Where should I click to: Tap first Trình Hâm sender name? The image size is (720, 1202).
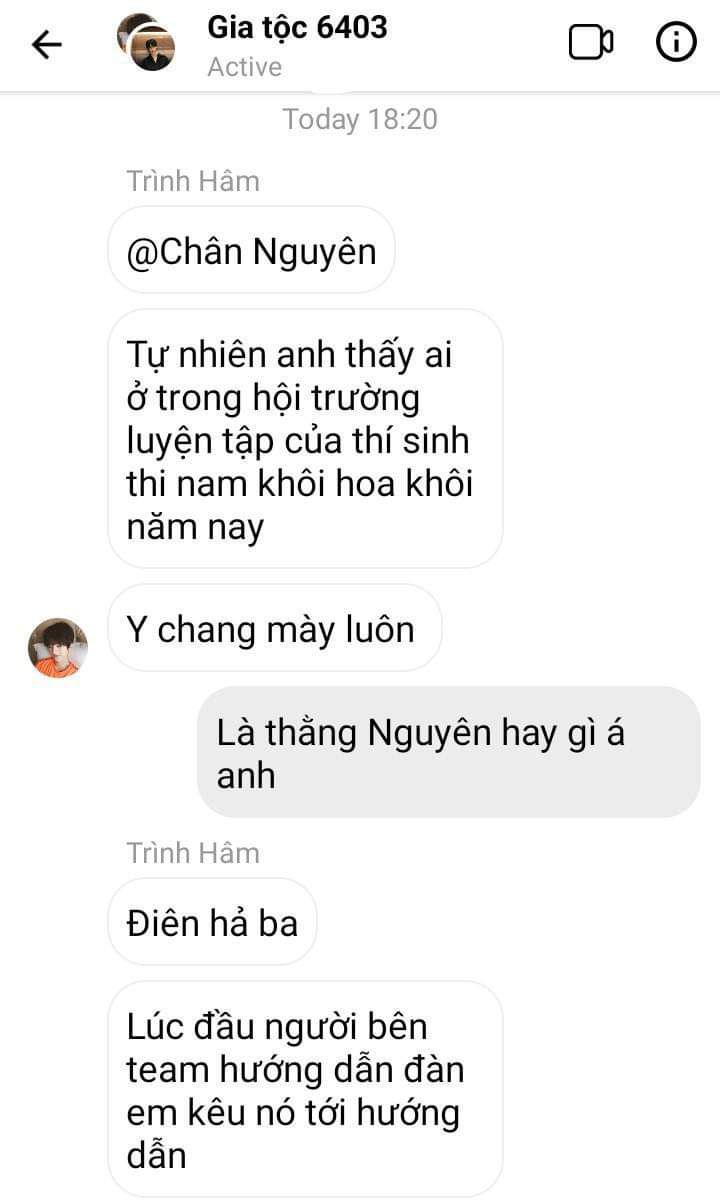193,181
